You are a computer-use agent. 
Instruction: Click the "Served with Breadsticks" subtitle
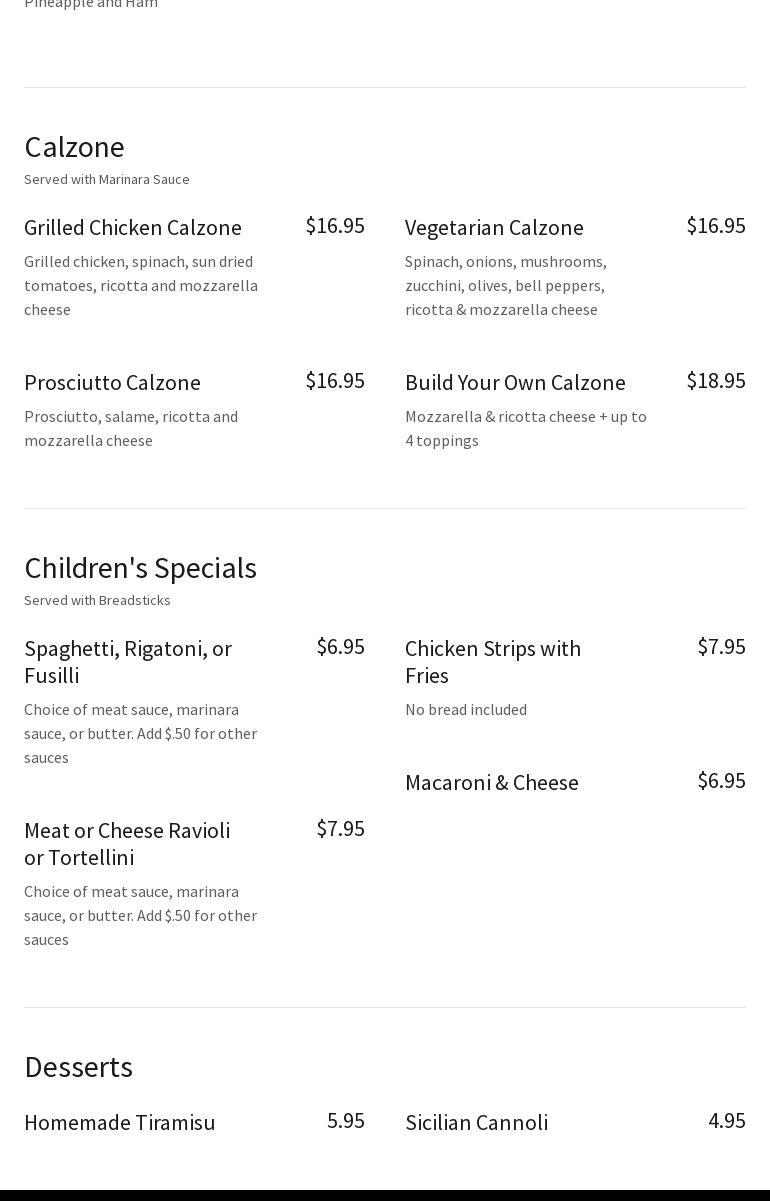pos(97,601)
